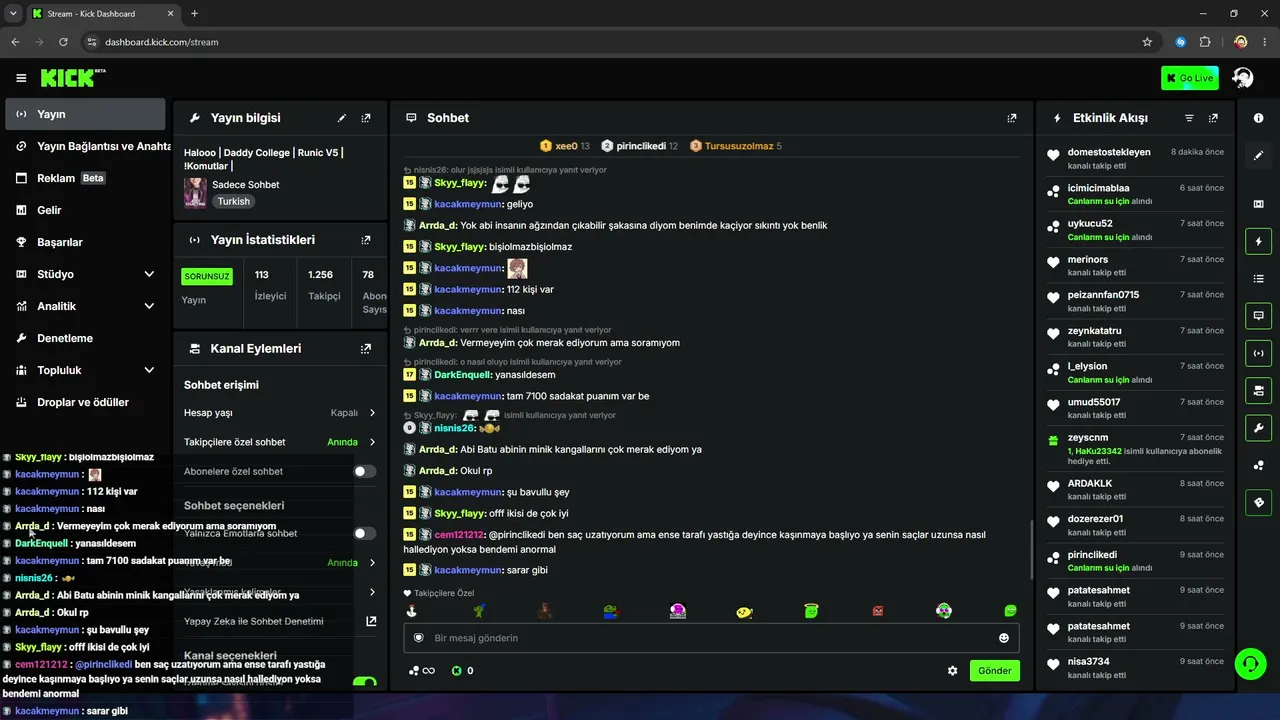The height and width of the screenshot is (720, 1280).
Task: Click the Turkish language tag
Action: (x=234, y=201)
